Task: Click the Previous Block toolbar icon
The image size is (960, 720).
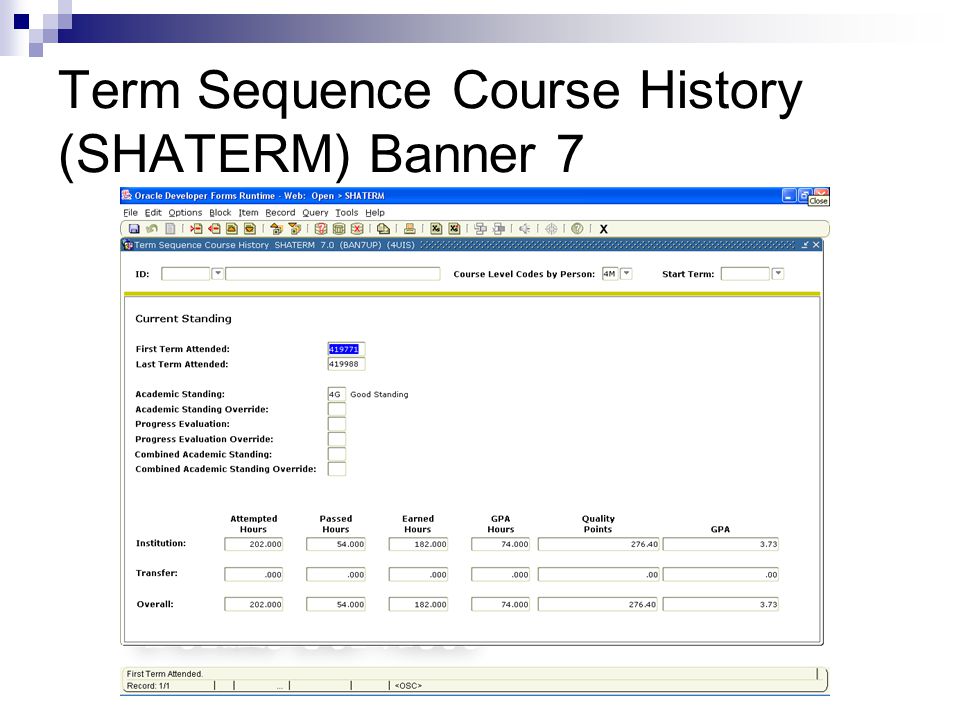Action: coord(276,229)
